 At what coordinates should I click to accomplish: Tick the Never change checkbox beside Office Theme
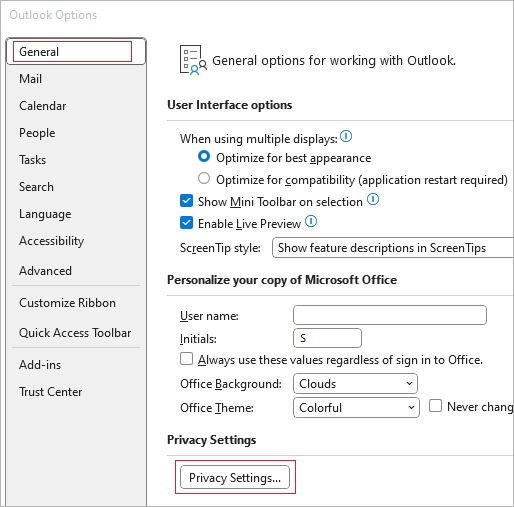435,406
